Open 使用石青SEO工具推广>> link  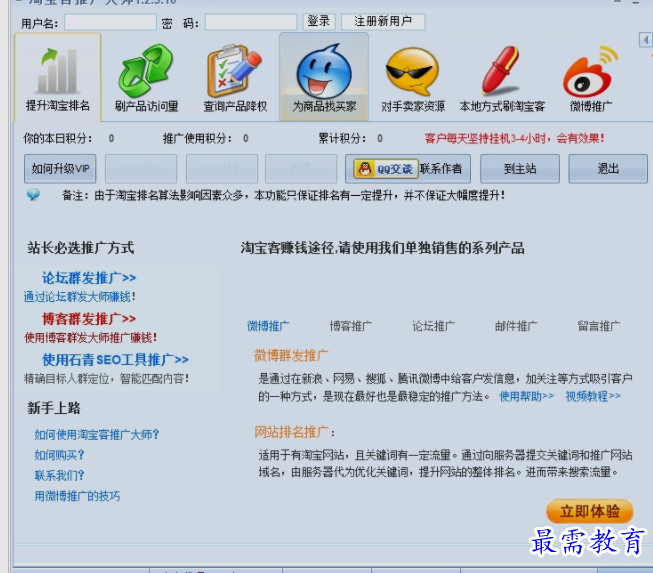[x=115, y=359]
